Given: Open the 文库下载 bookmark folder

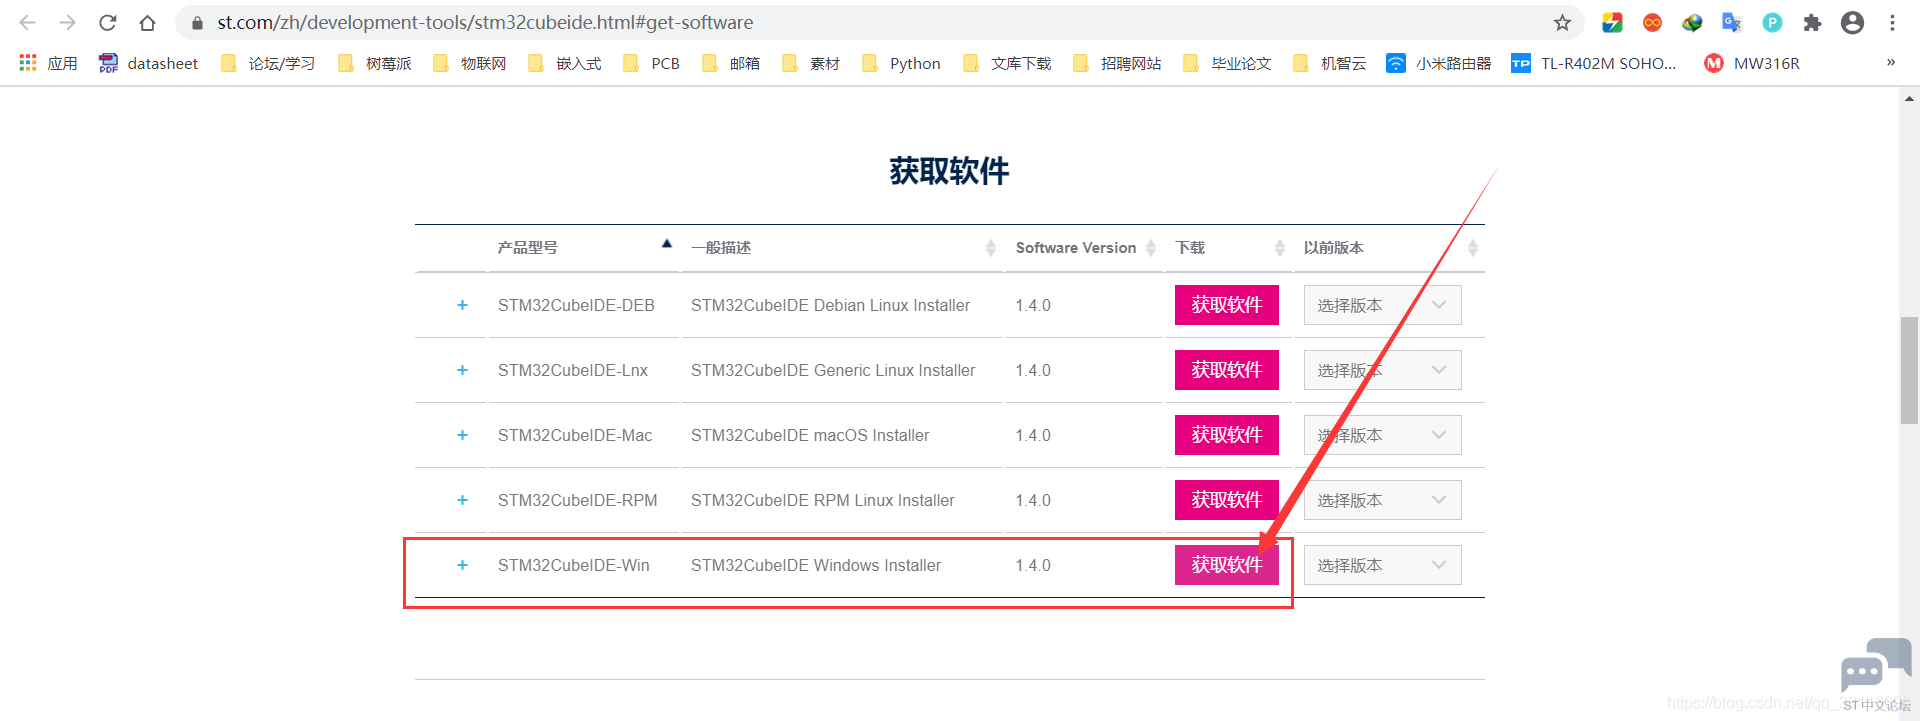Looking at the screenshot, I should (1007, 63).
